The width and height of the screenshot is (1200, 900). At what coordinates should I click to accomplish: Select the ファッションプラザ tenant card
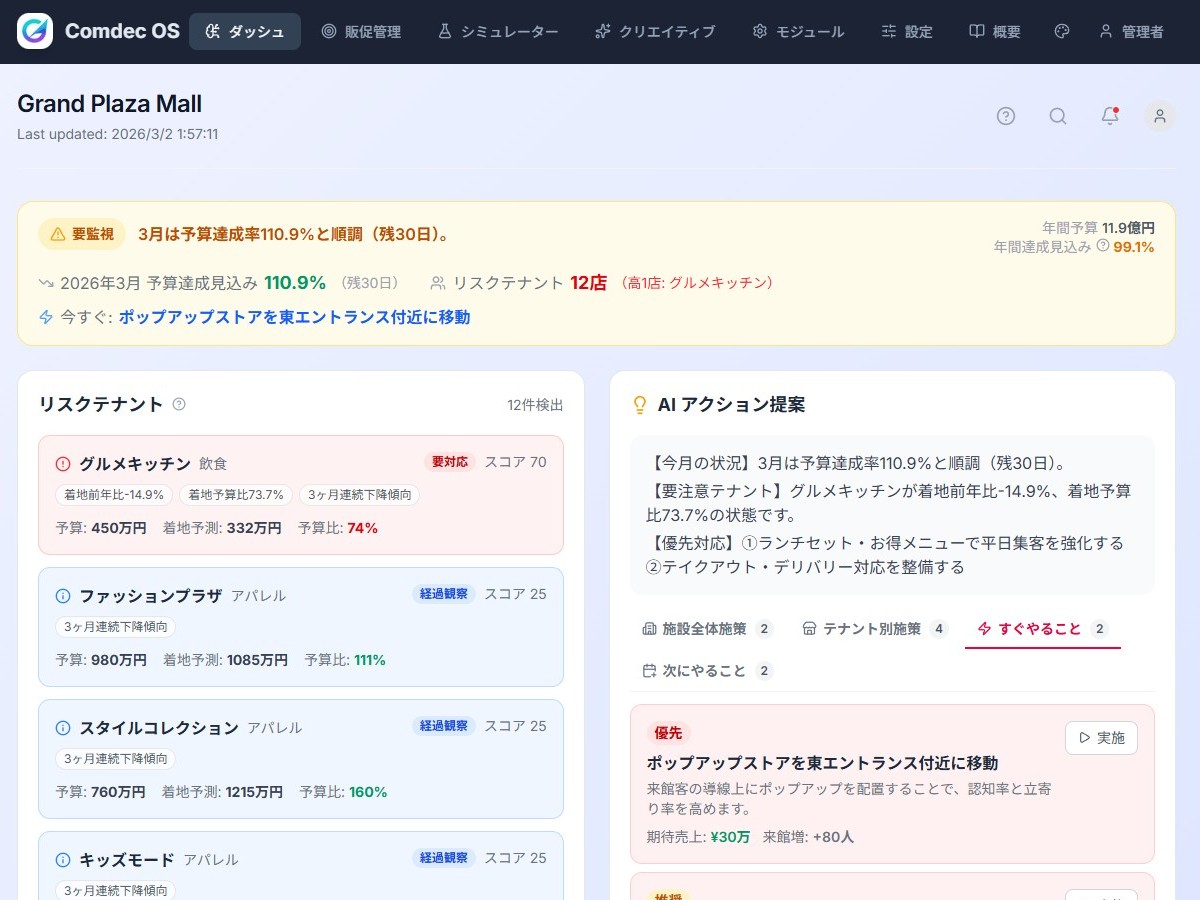click(x=300, y=627)
